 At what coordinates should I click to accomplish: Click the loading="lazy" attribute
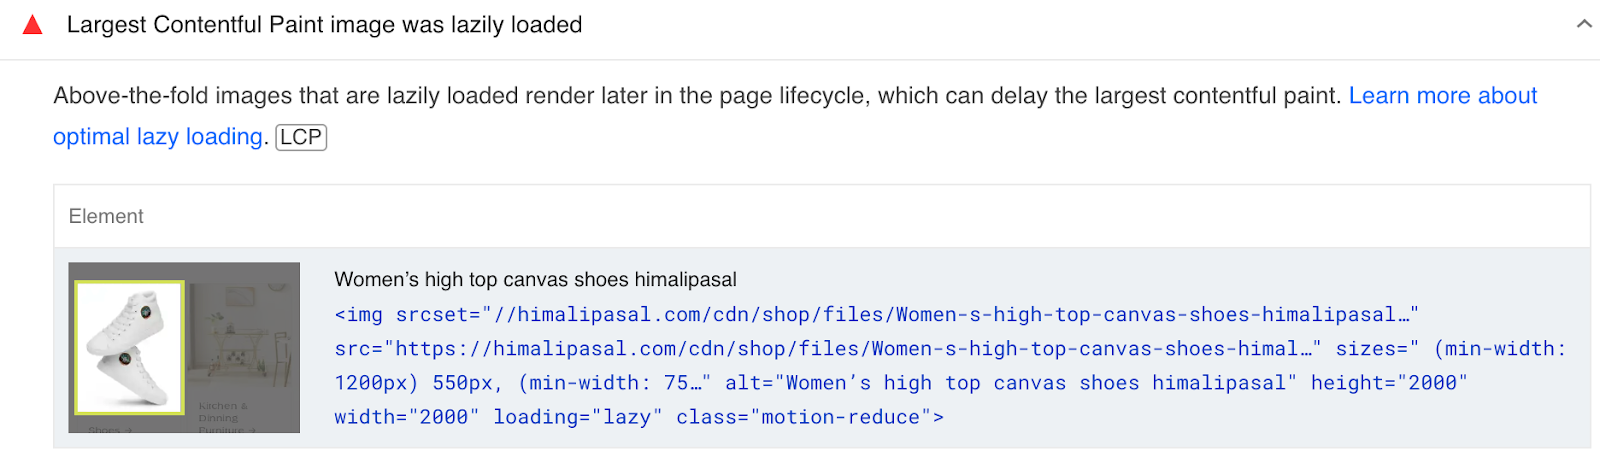coord(577,417)
